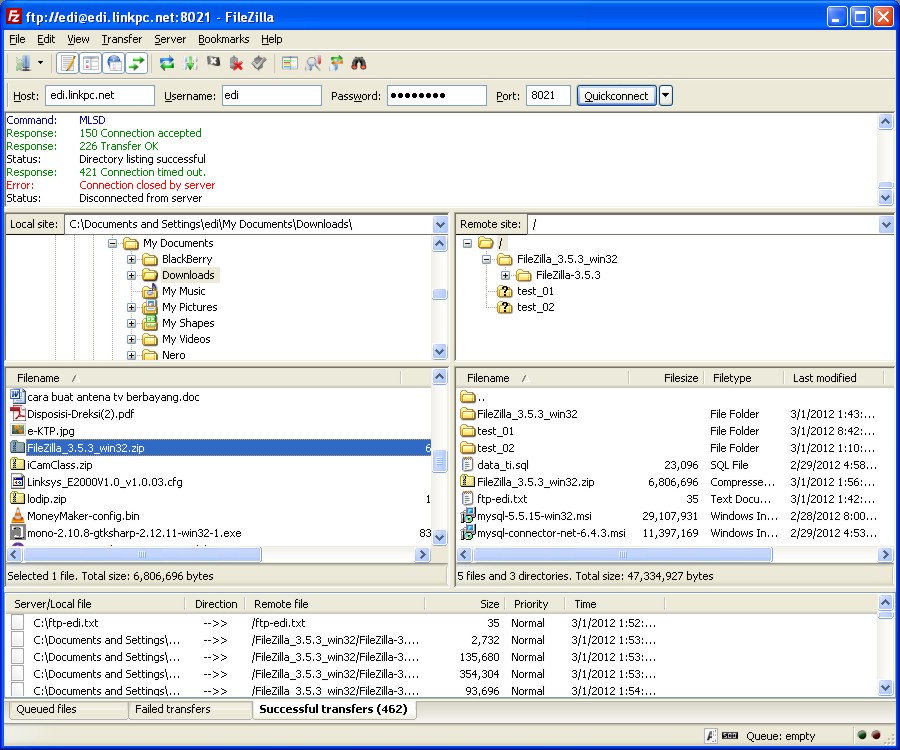Open the Transfer menu
Image resolution: width=900 pixels, height=750 pixels.
(x=122, y=39)
